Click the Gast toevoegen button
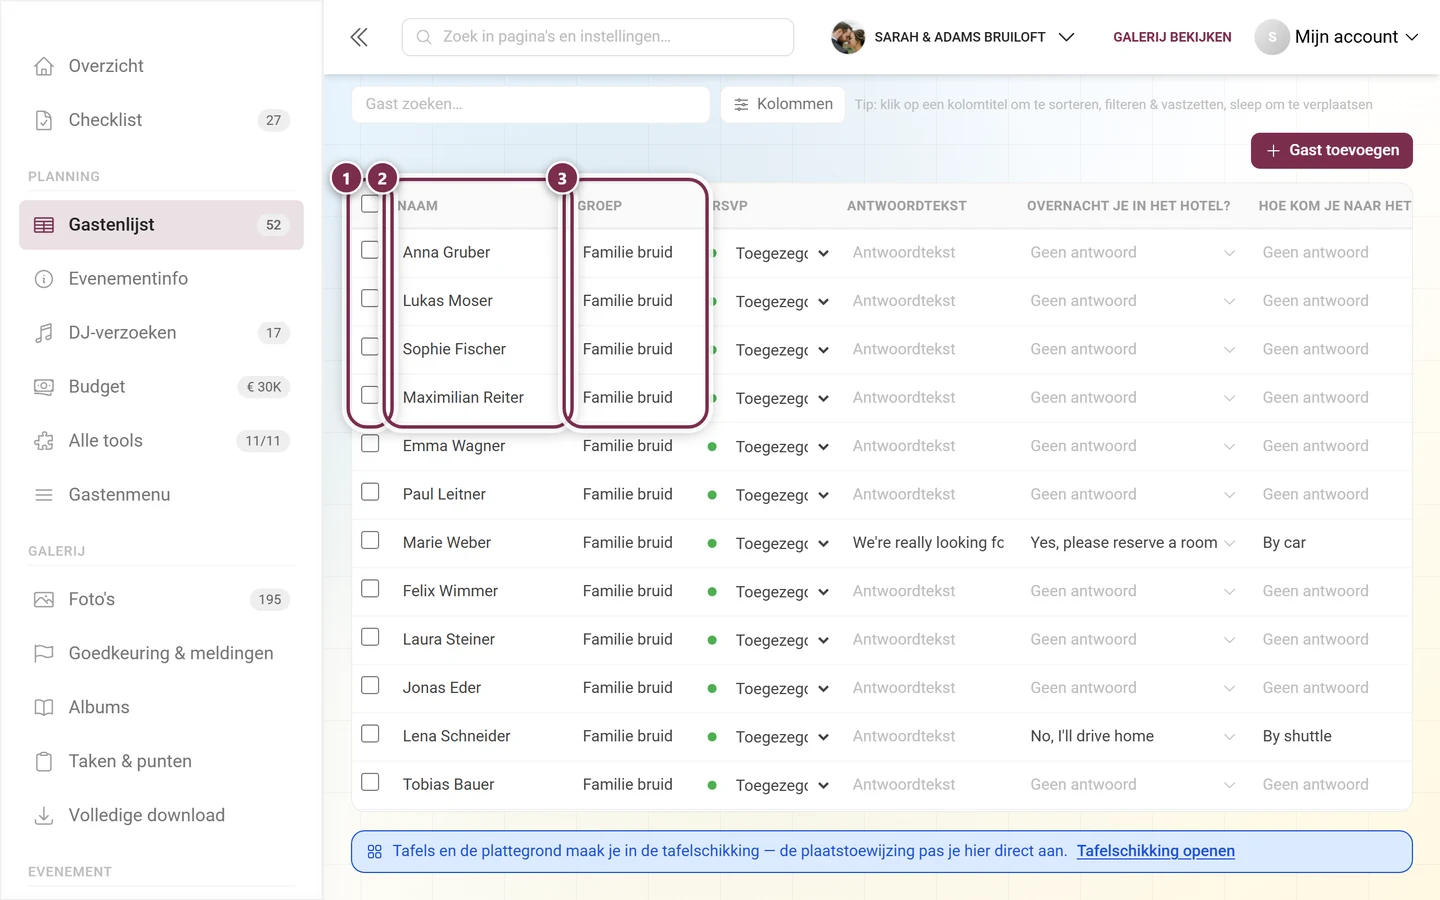Image resolution: width=1440 pixels, height=900 pixels. (1332, 151)
